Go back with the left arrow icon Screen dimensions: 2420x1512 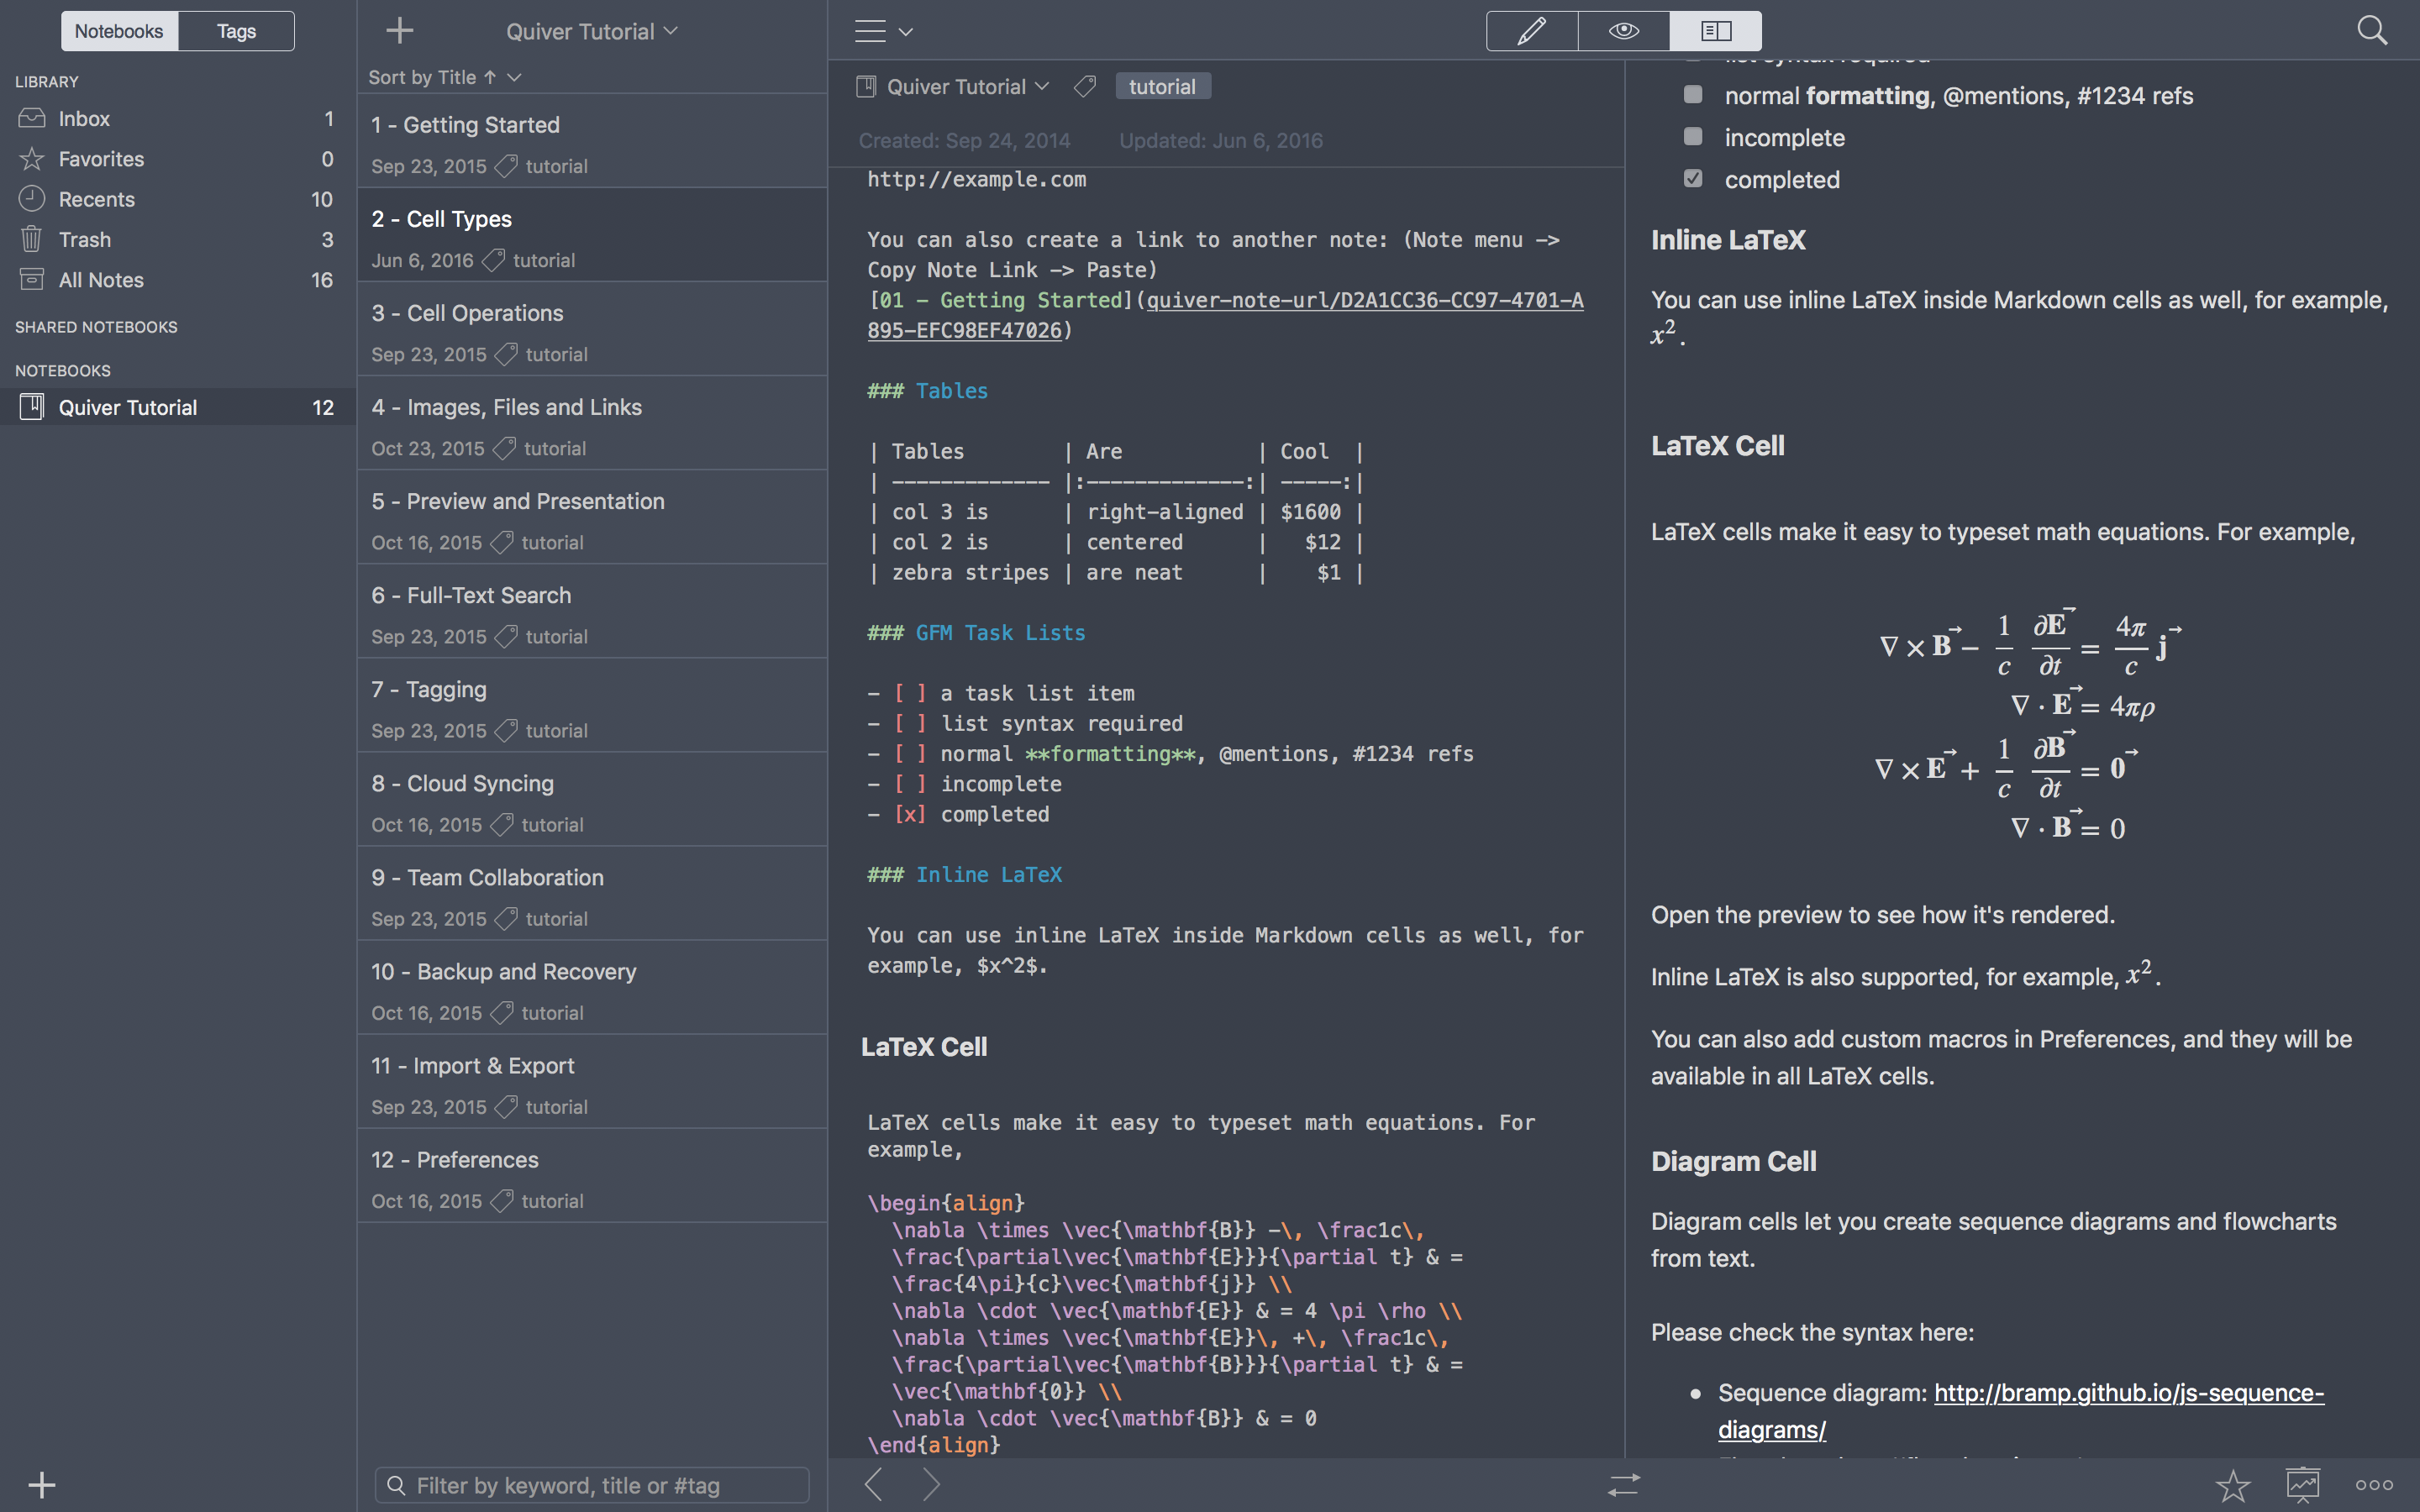click(x=874, y=1485)
